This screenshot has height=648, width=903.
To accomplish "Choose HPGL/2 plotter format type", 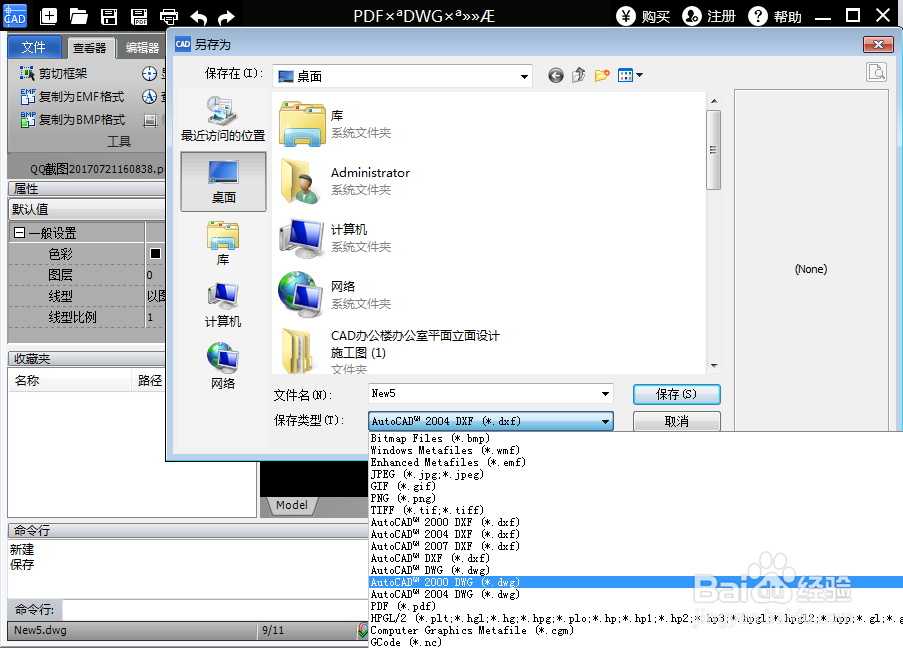I will coord(636,619).
